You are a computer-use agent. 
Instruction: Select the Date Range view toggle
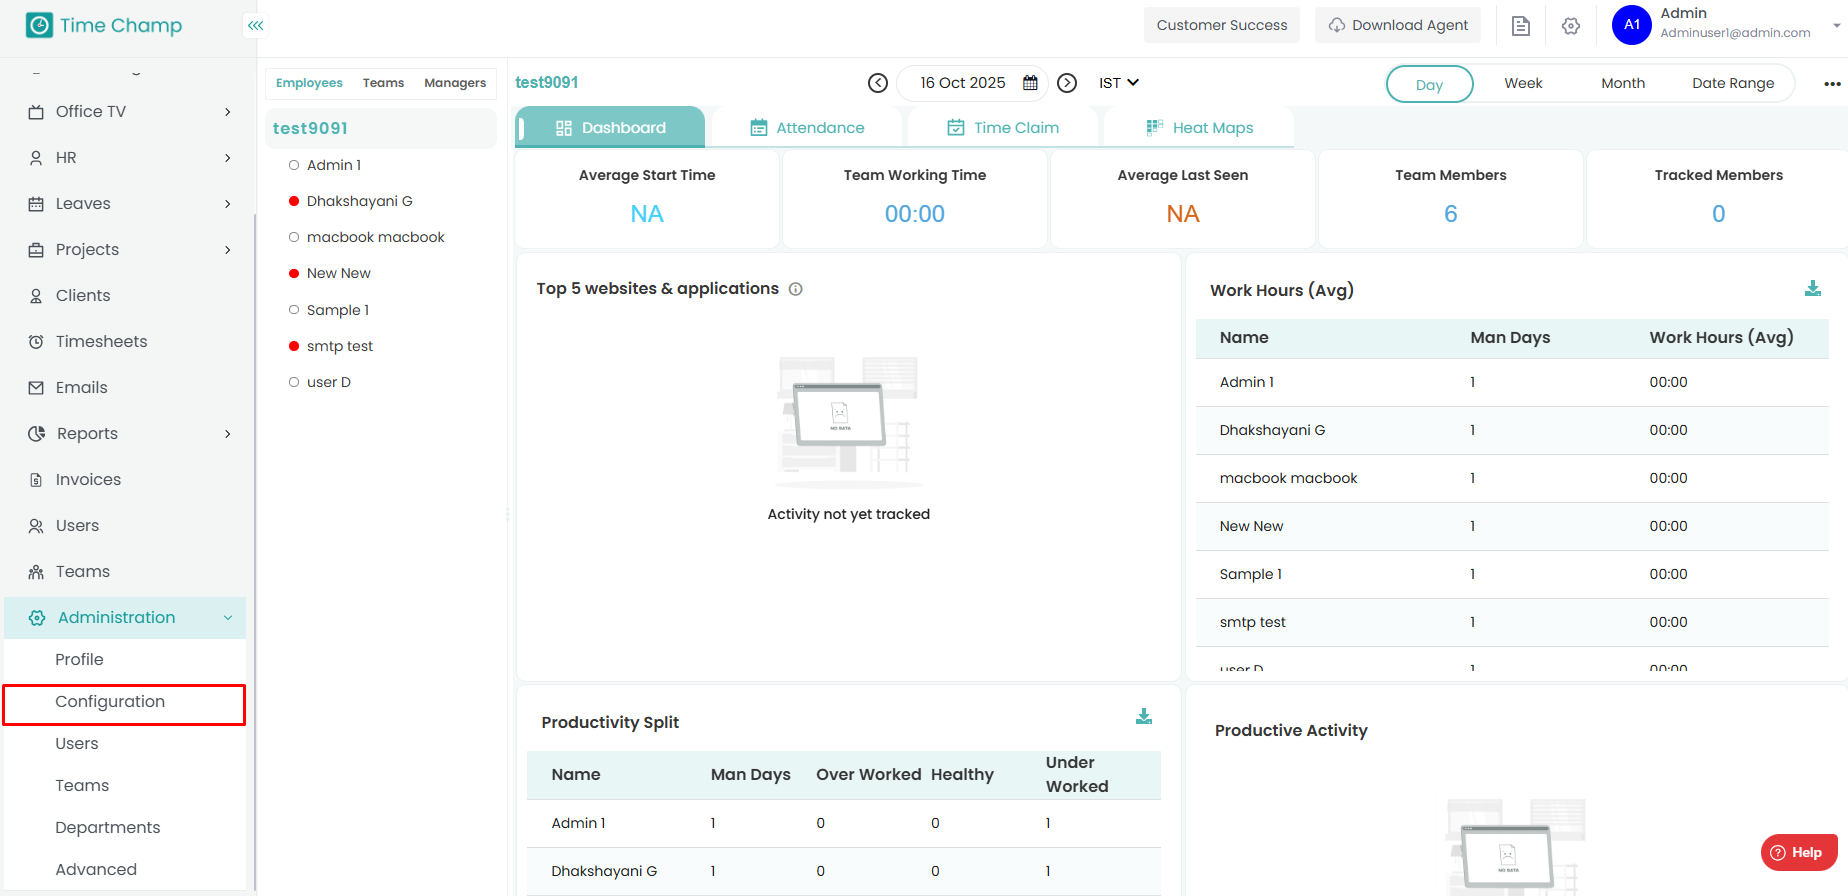click(x=1733, y=84)
